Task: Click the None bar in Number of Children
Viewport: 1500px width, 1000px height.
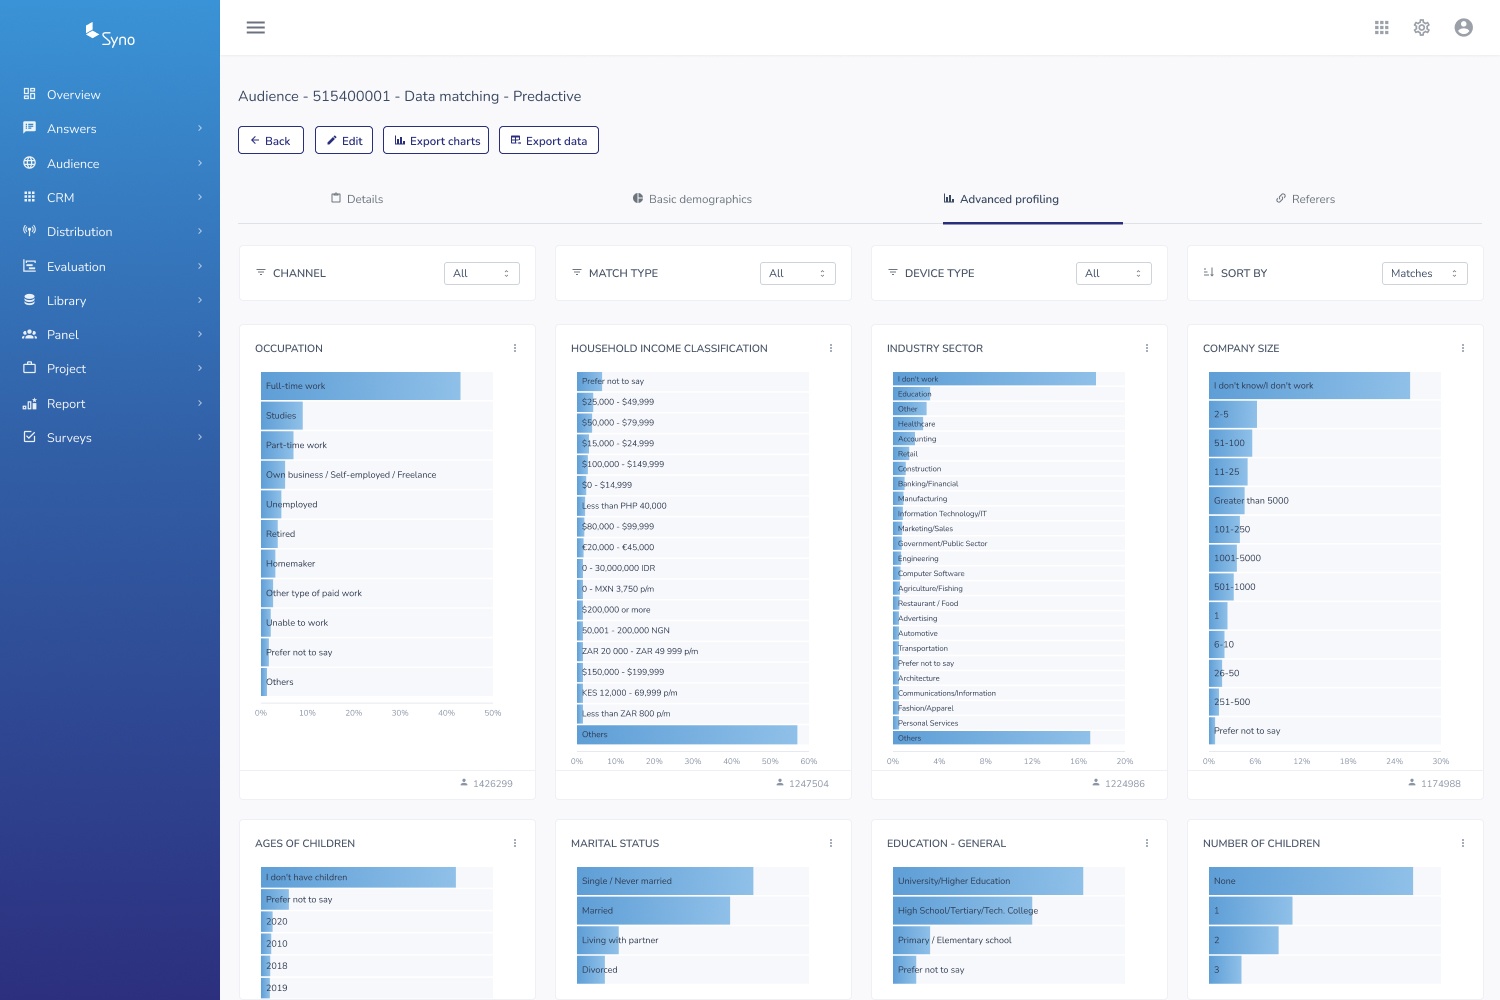Action: click(x=1311, y=881)
